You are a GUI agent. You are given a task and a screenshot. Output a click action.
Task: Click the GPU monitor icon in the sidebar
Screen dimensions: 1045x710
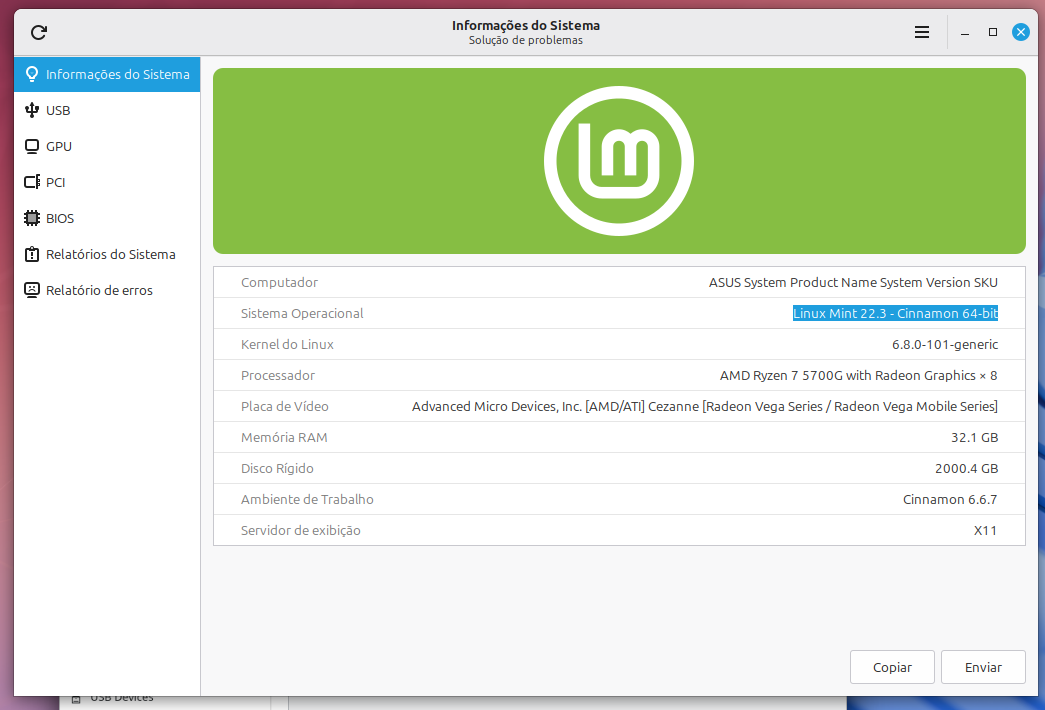32,146
